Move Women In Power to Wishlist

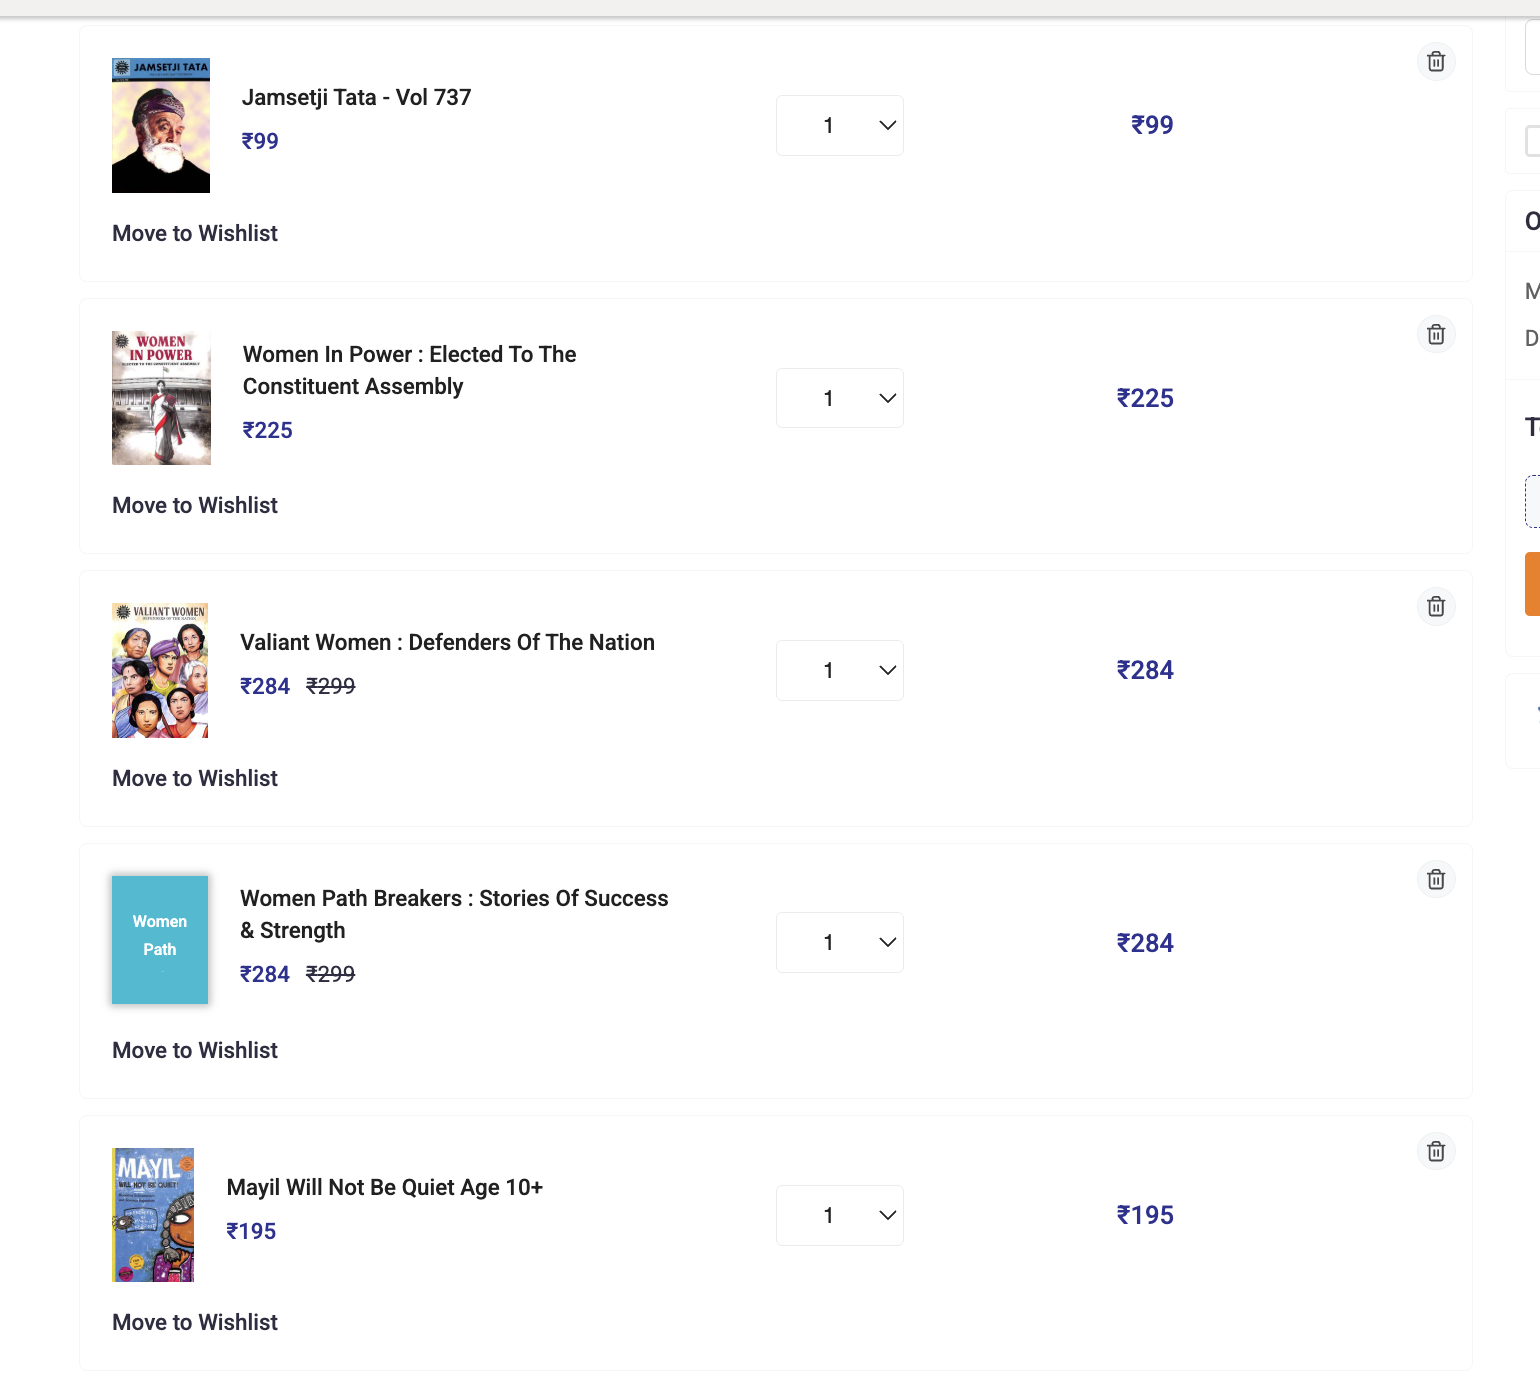pos(195,505)
